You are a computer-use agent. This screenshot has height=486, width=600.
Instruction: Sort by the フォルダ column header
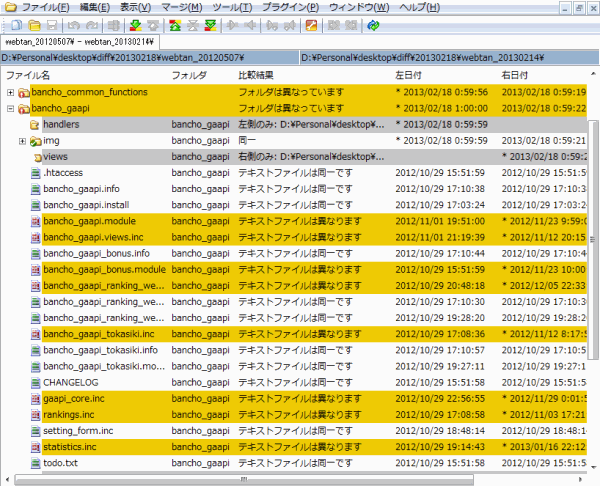tap(189, 75)
